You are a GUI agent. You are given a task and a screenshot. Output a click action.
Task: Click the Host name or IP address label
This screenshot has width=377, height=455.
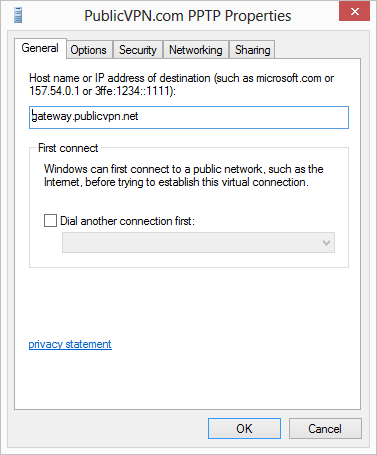[x=181, y=84]
